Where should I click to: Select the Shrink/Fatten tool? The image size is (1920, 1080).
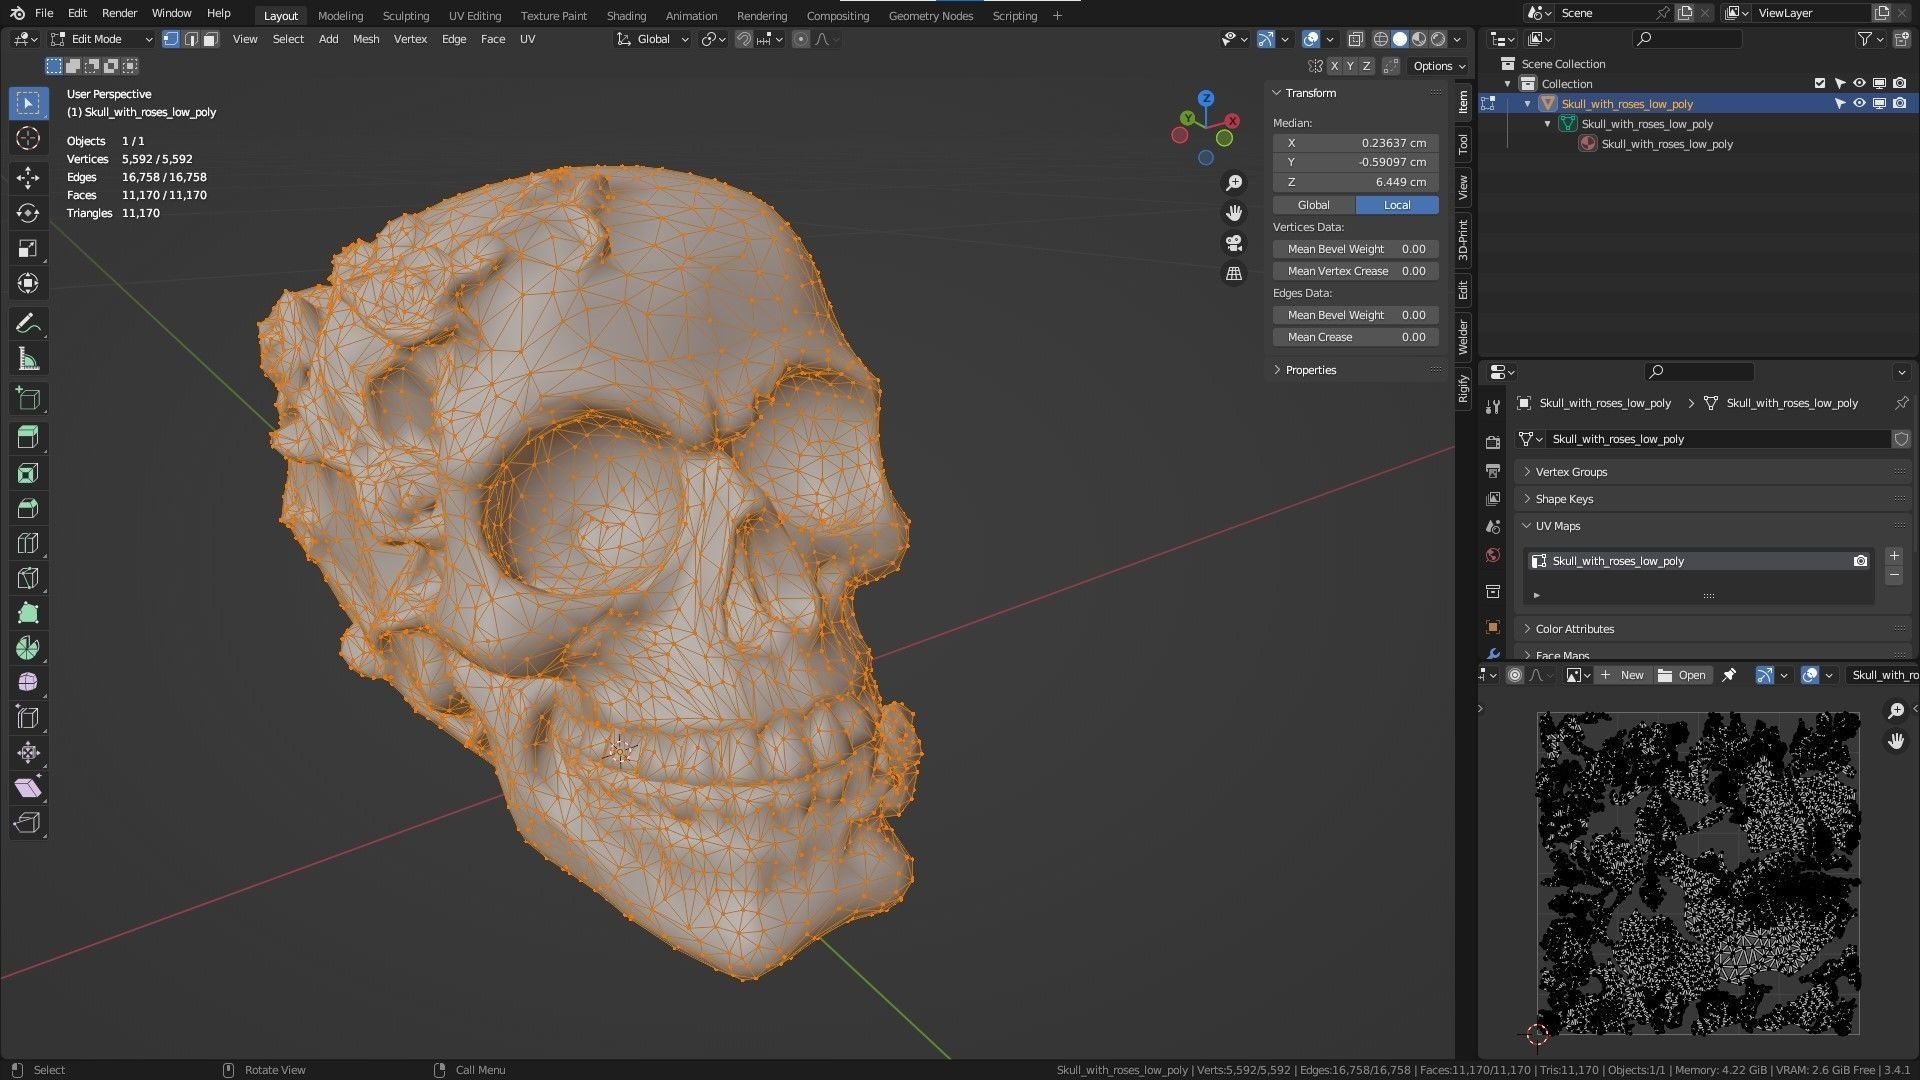click(x=28, y=752)
